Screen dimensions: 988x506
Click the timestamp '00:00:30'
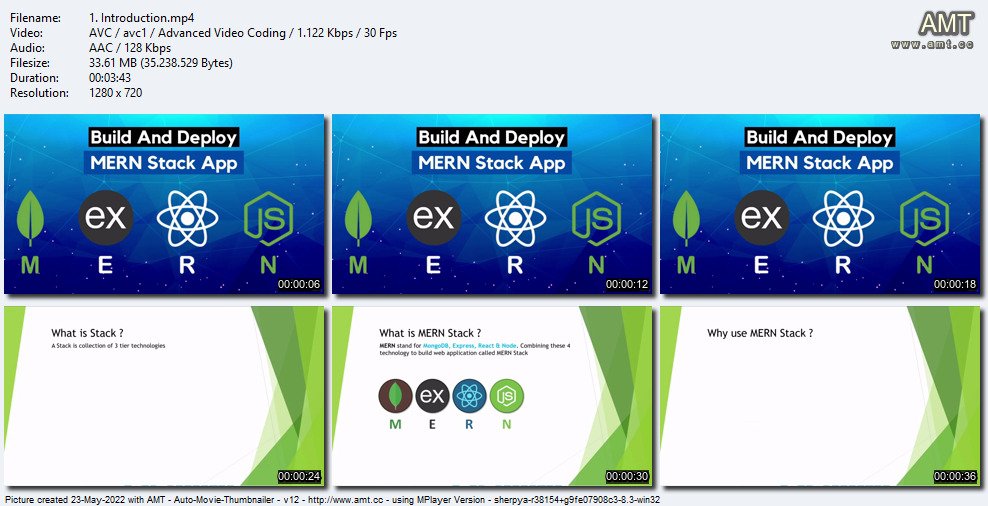coord(627,476)
